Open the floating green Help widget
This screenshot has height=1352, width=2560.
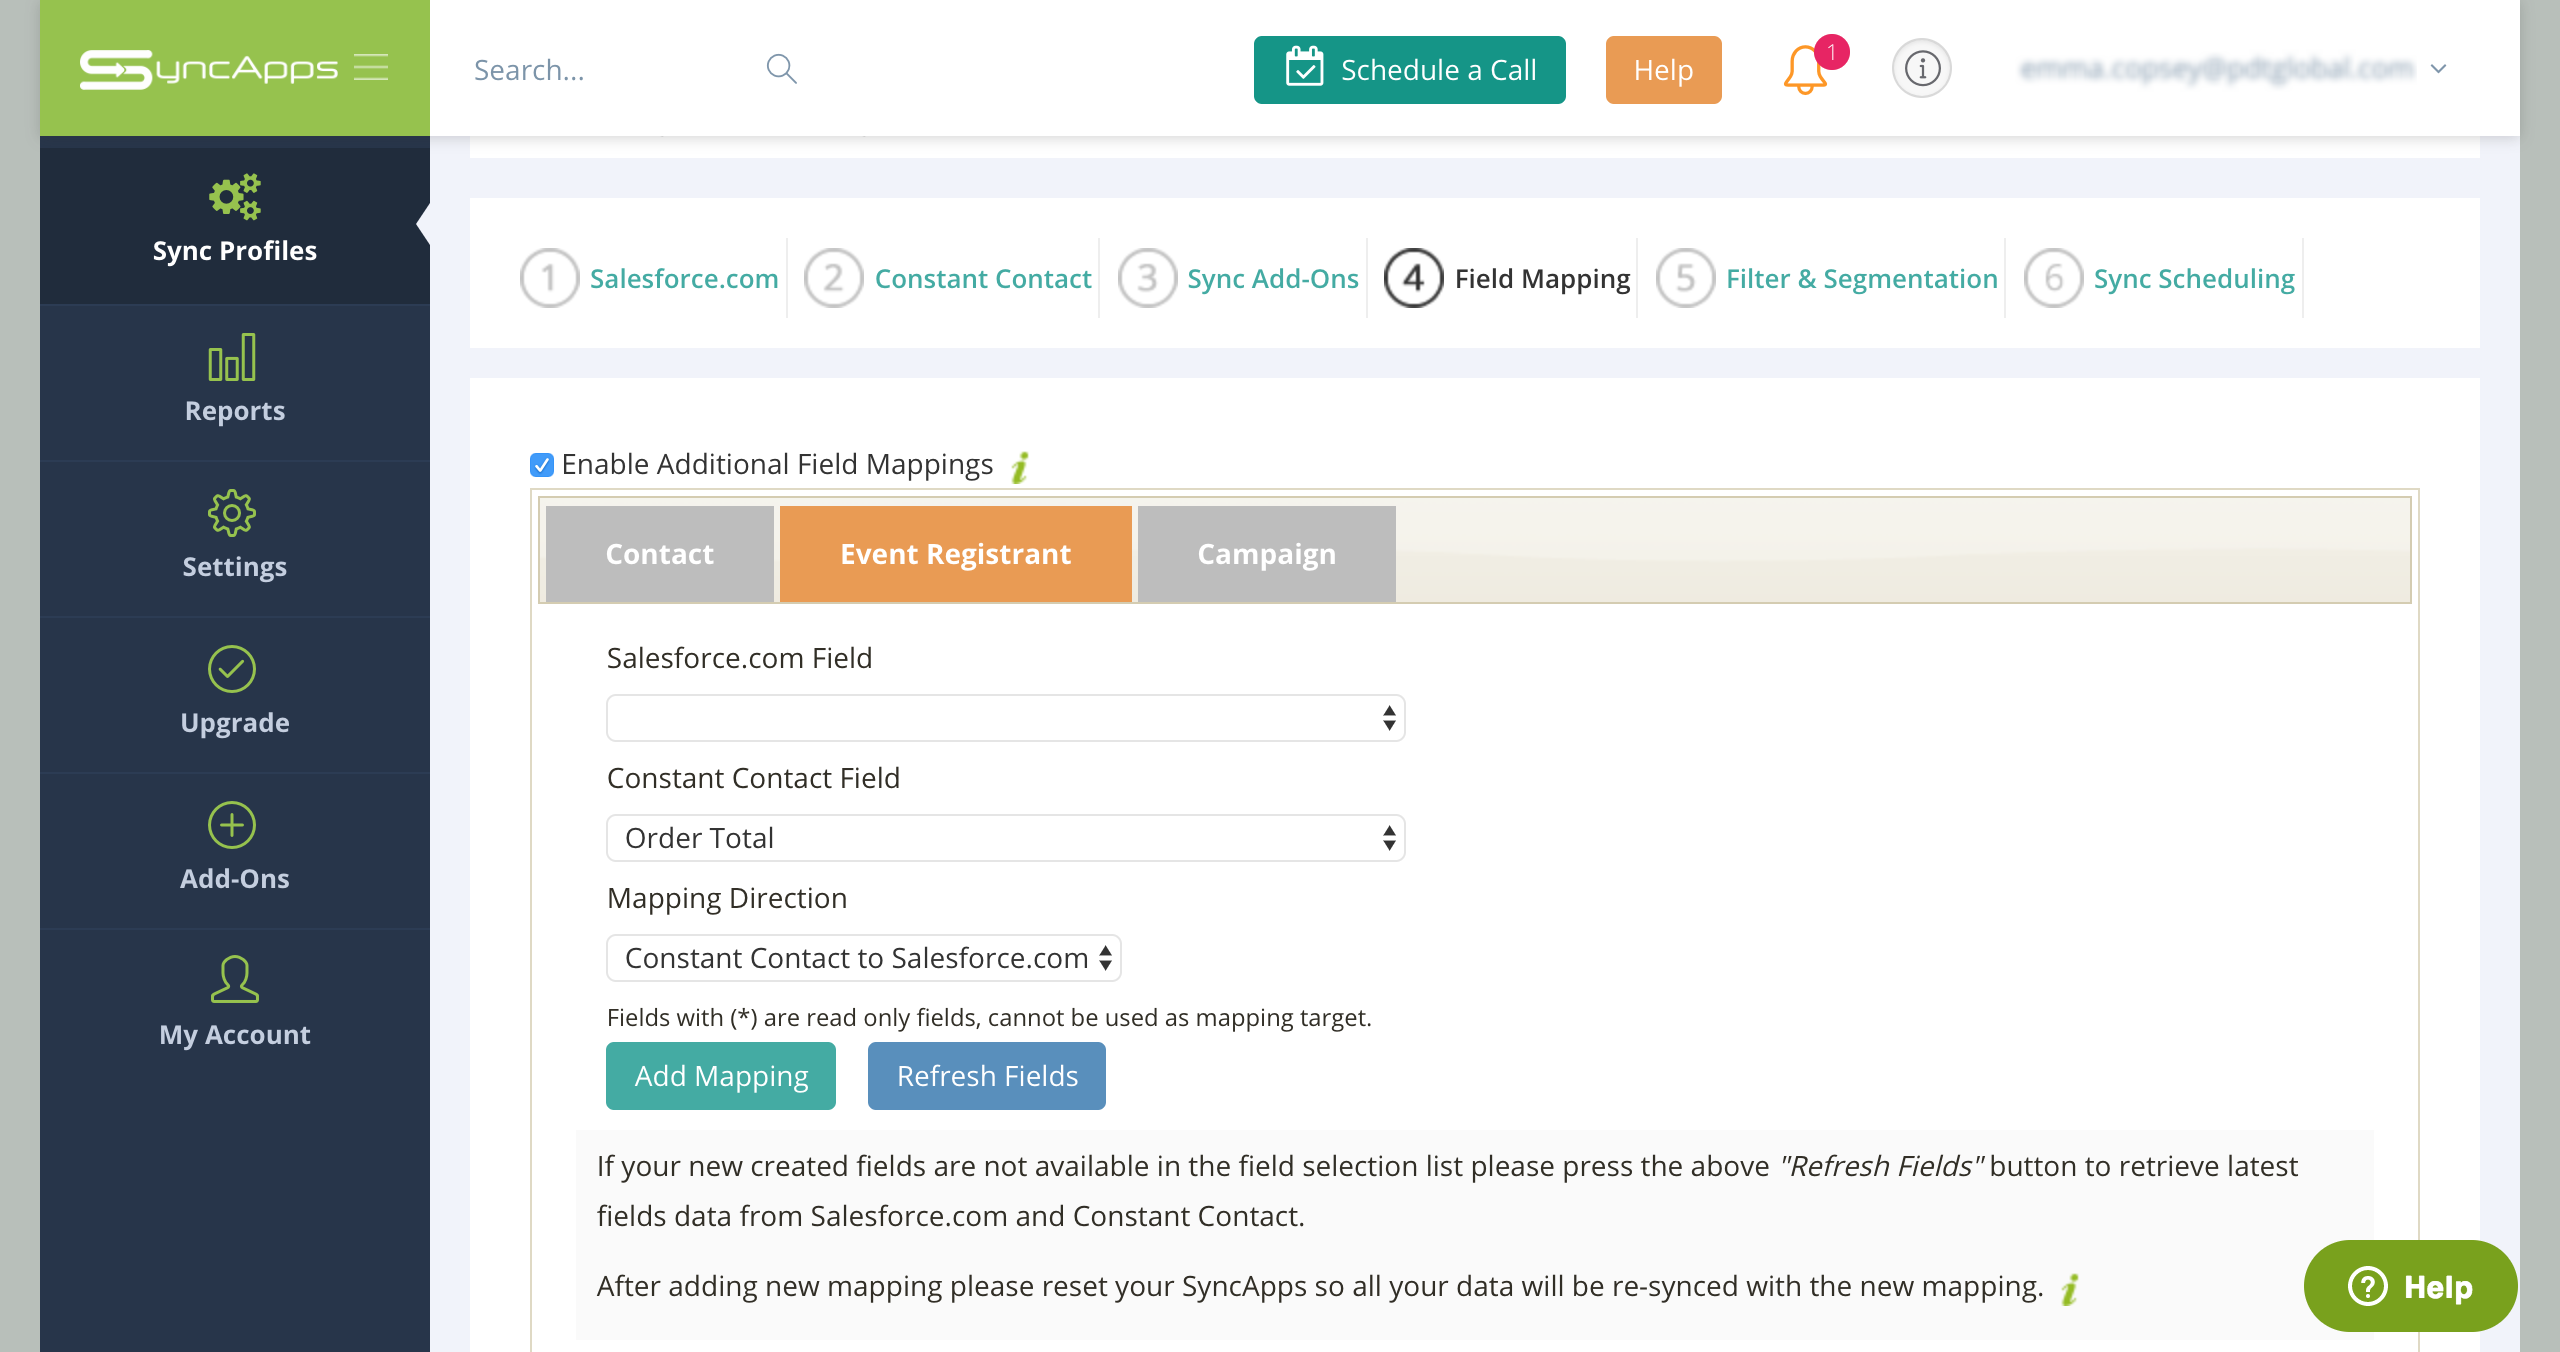pos(2410,1286)
